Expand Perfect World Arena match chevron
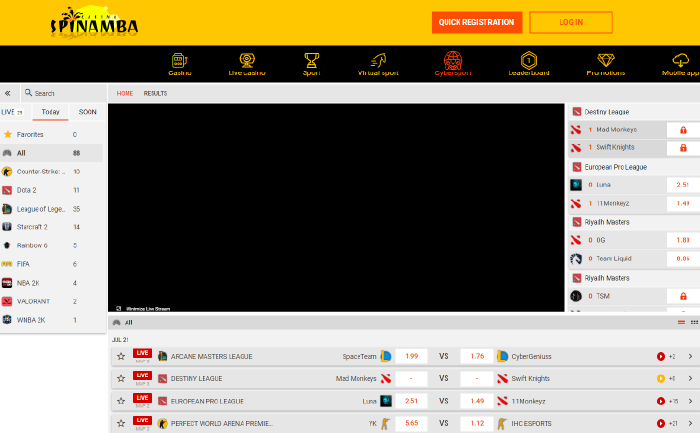The image size is (700, 433). 690,423
